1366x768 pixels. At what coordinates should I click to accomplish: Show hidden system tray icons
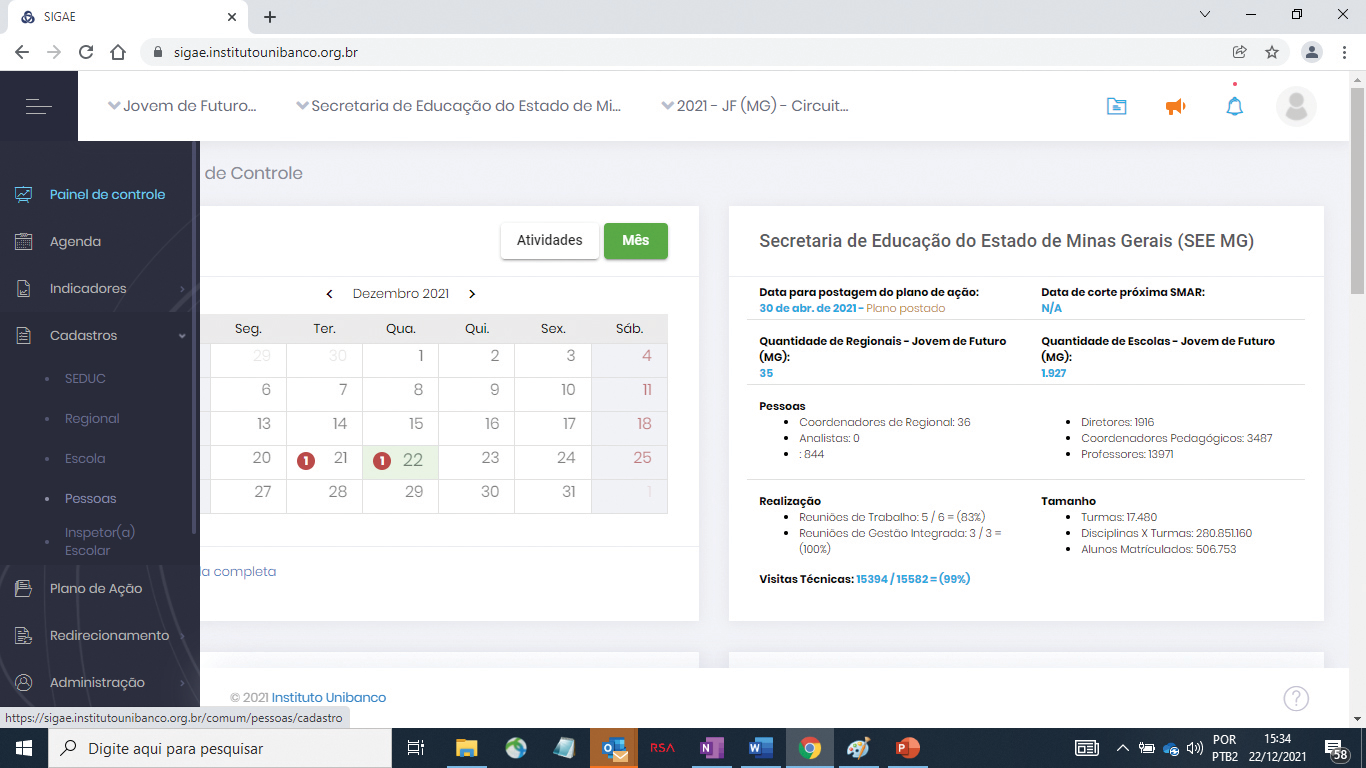(1122, 748)
